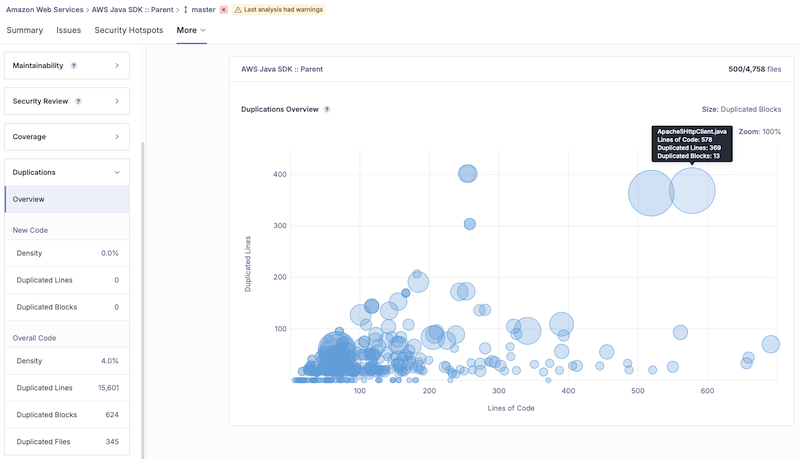
Task: Click the warning triangle icon in the analysis alert
Action: (239, 9)
